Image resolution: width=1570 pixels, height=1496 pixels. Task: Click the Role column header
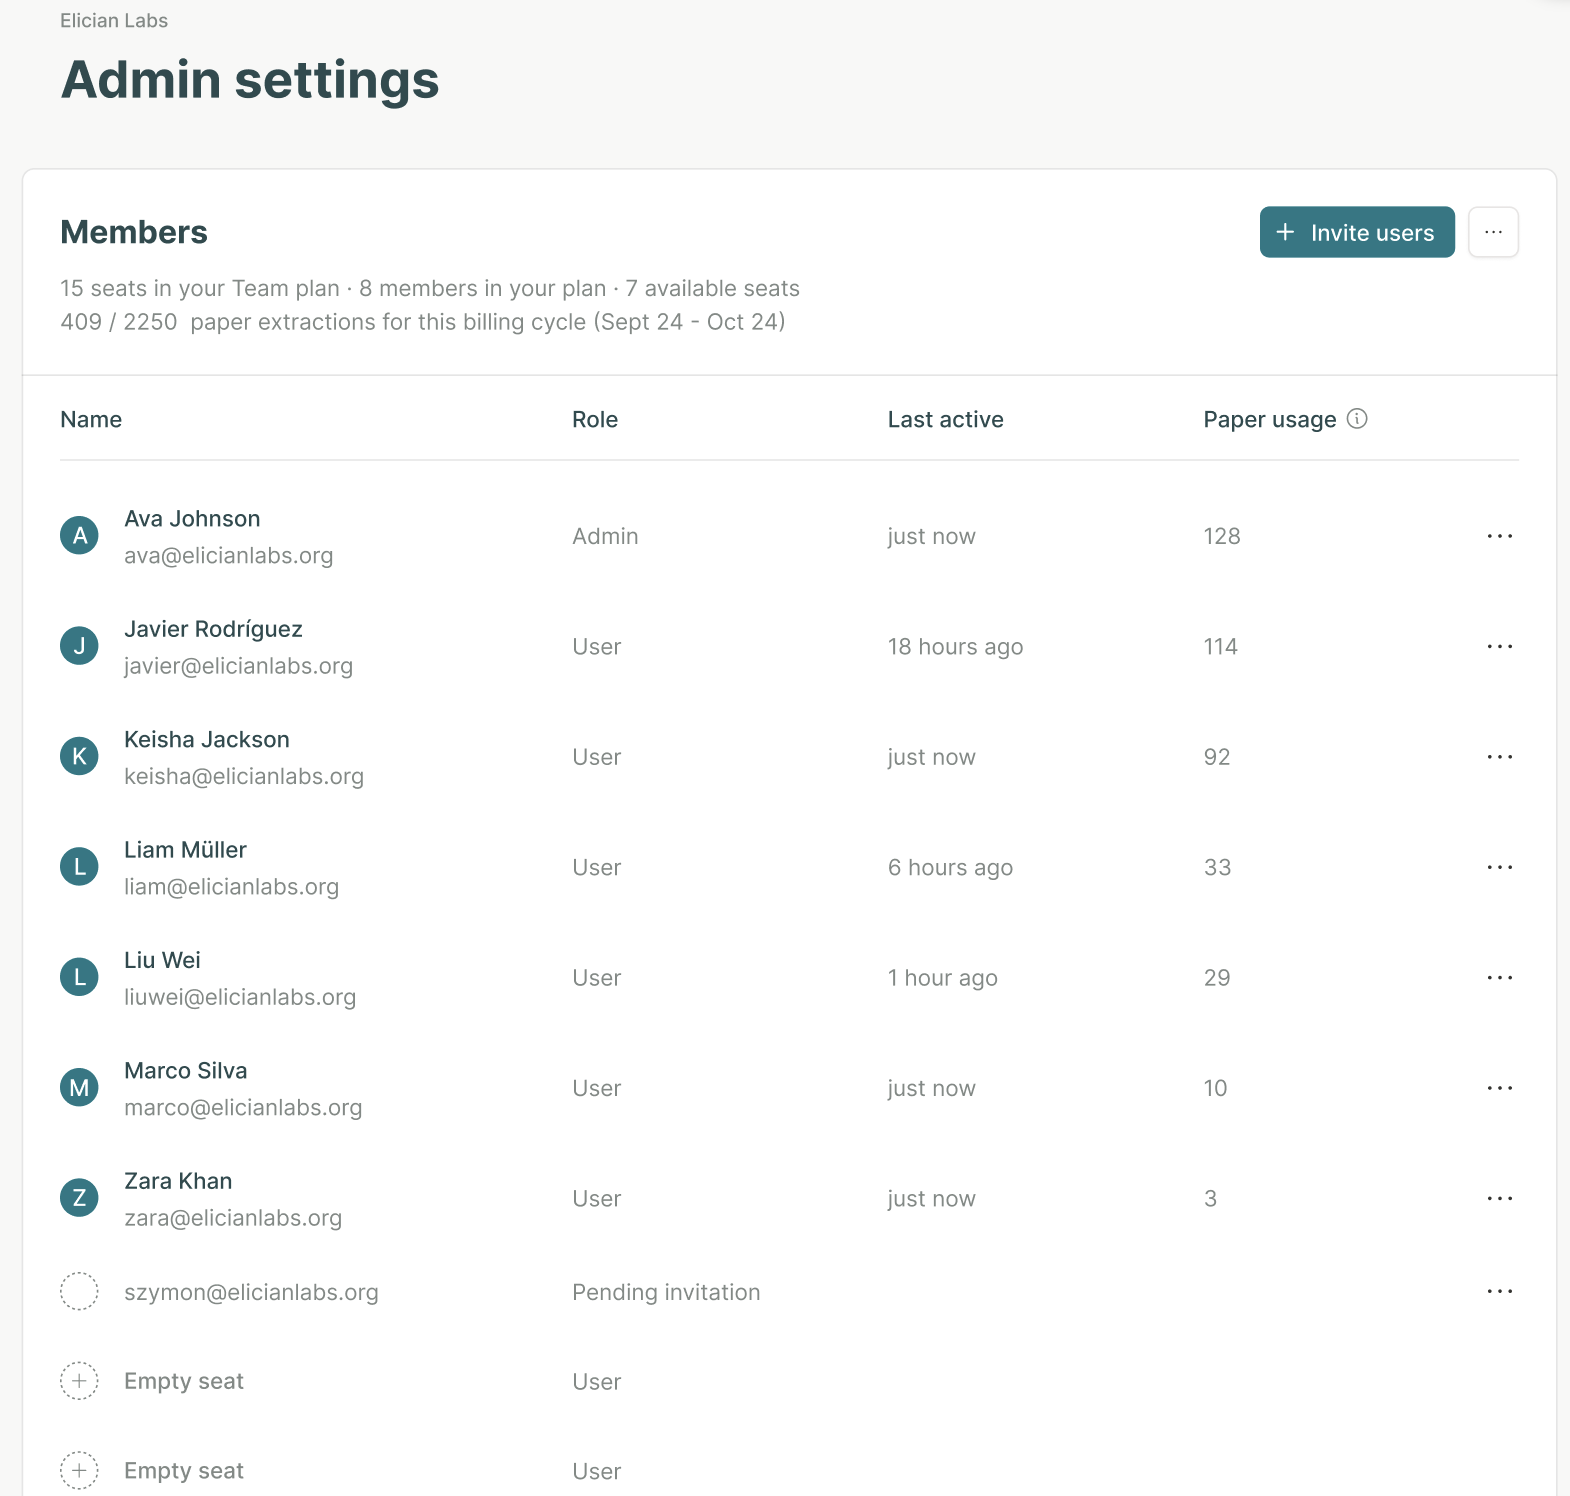click(x=595, y=420)
